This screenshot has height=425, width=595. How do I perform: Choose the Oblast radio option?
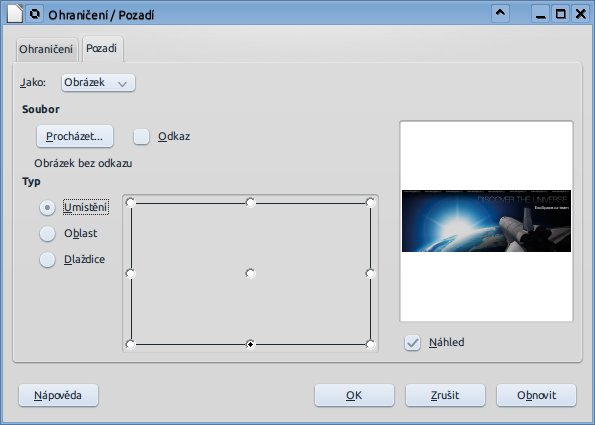47,233
